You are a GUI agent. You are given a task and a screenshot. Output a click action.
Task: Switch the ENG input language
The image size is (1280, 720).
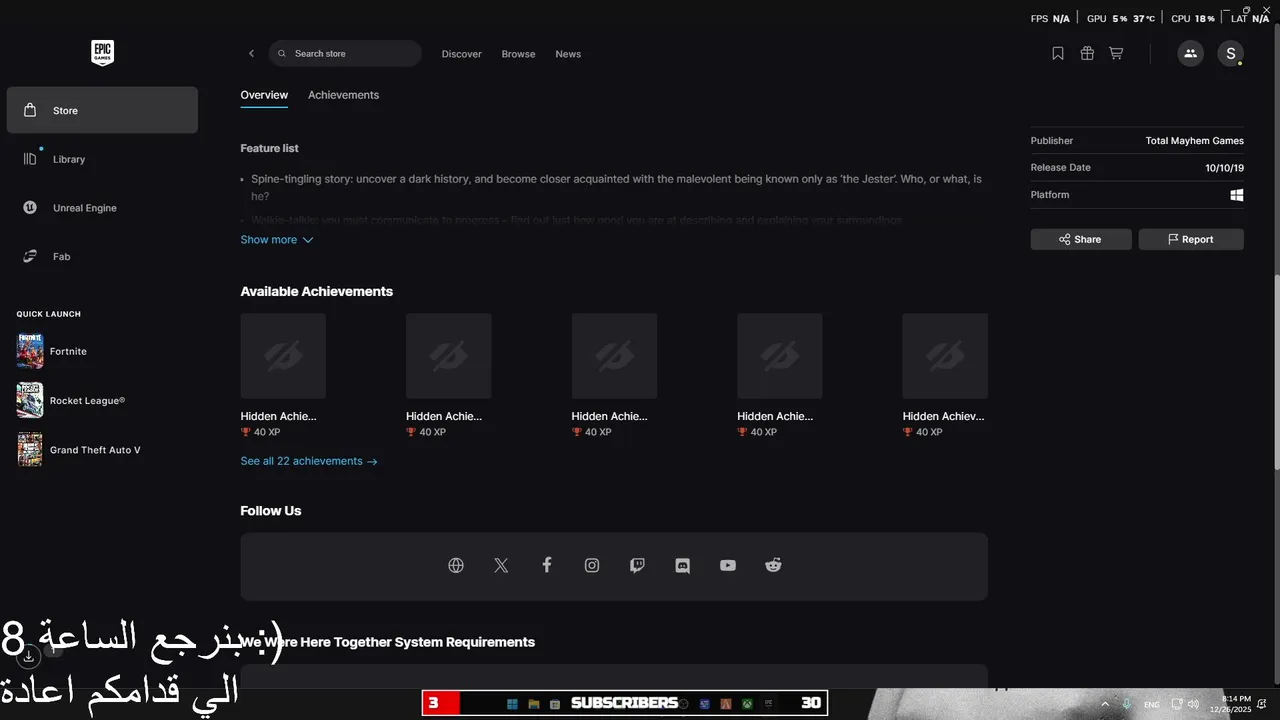pyautogui.click(x=1152, y=705)
